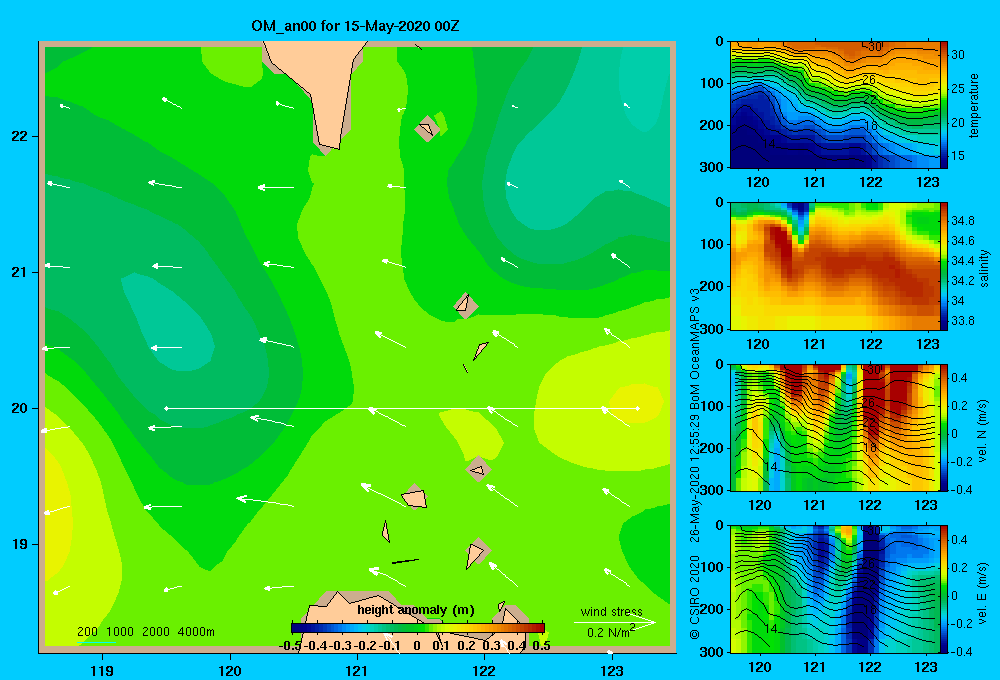Click the title 'OM_an00 for 15-May-2020 00Z'
1000x680 pixels.
[355, 26]
